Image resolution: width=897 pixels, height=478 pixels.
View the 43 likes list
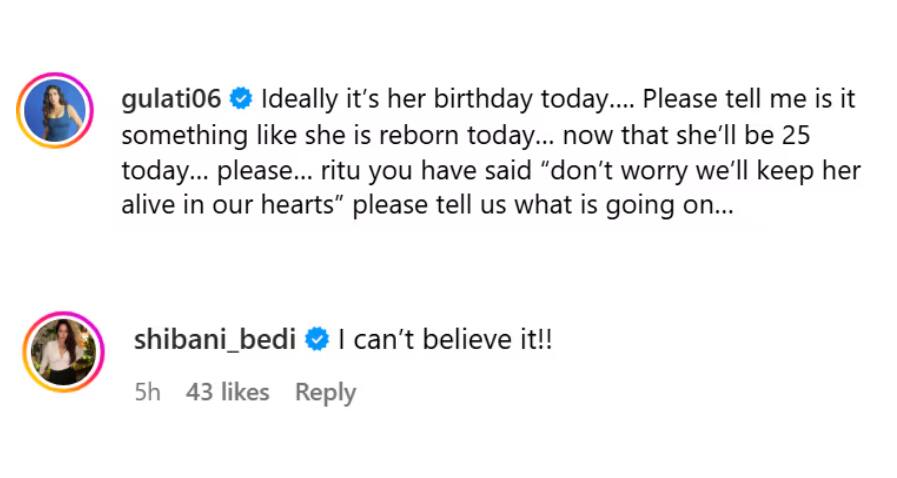(x=227, y=393)
